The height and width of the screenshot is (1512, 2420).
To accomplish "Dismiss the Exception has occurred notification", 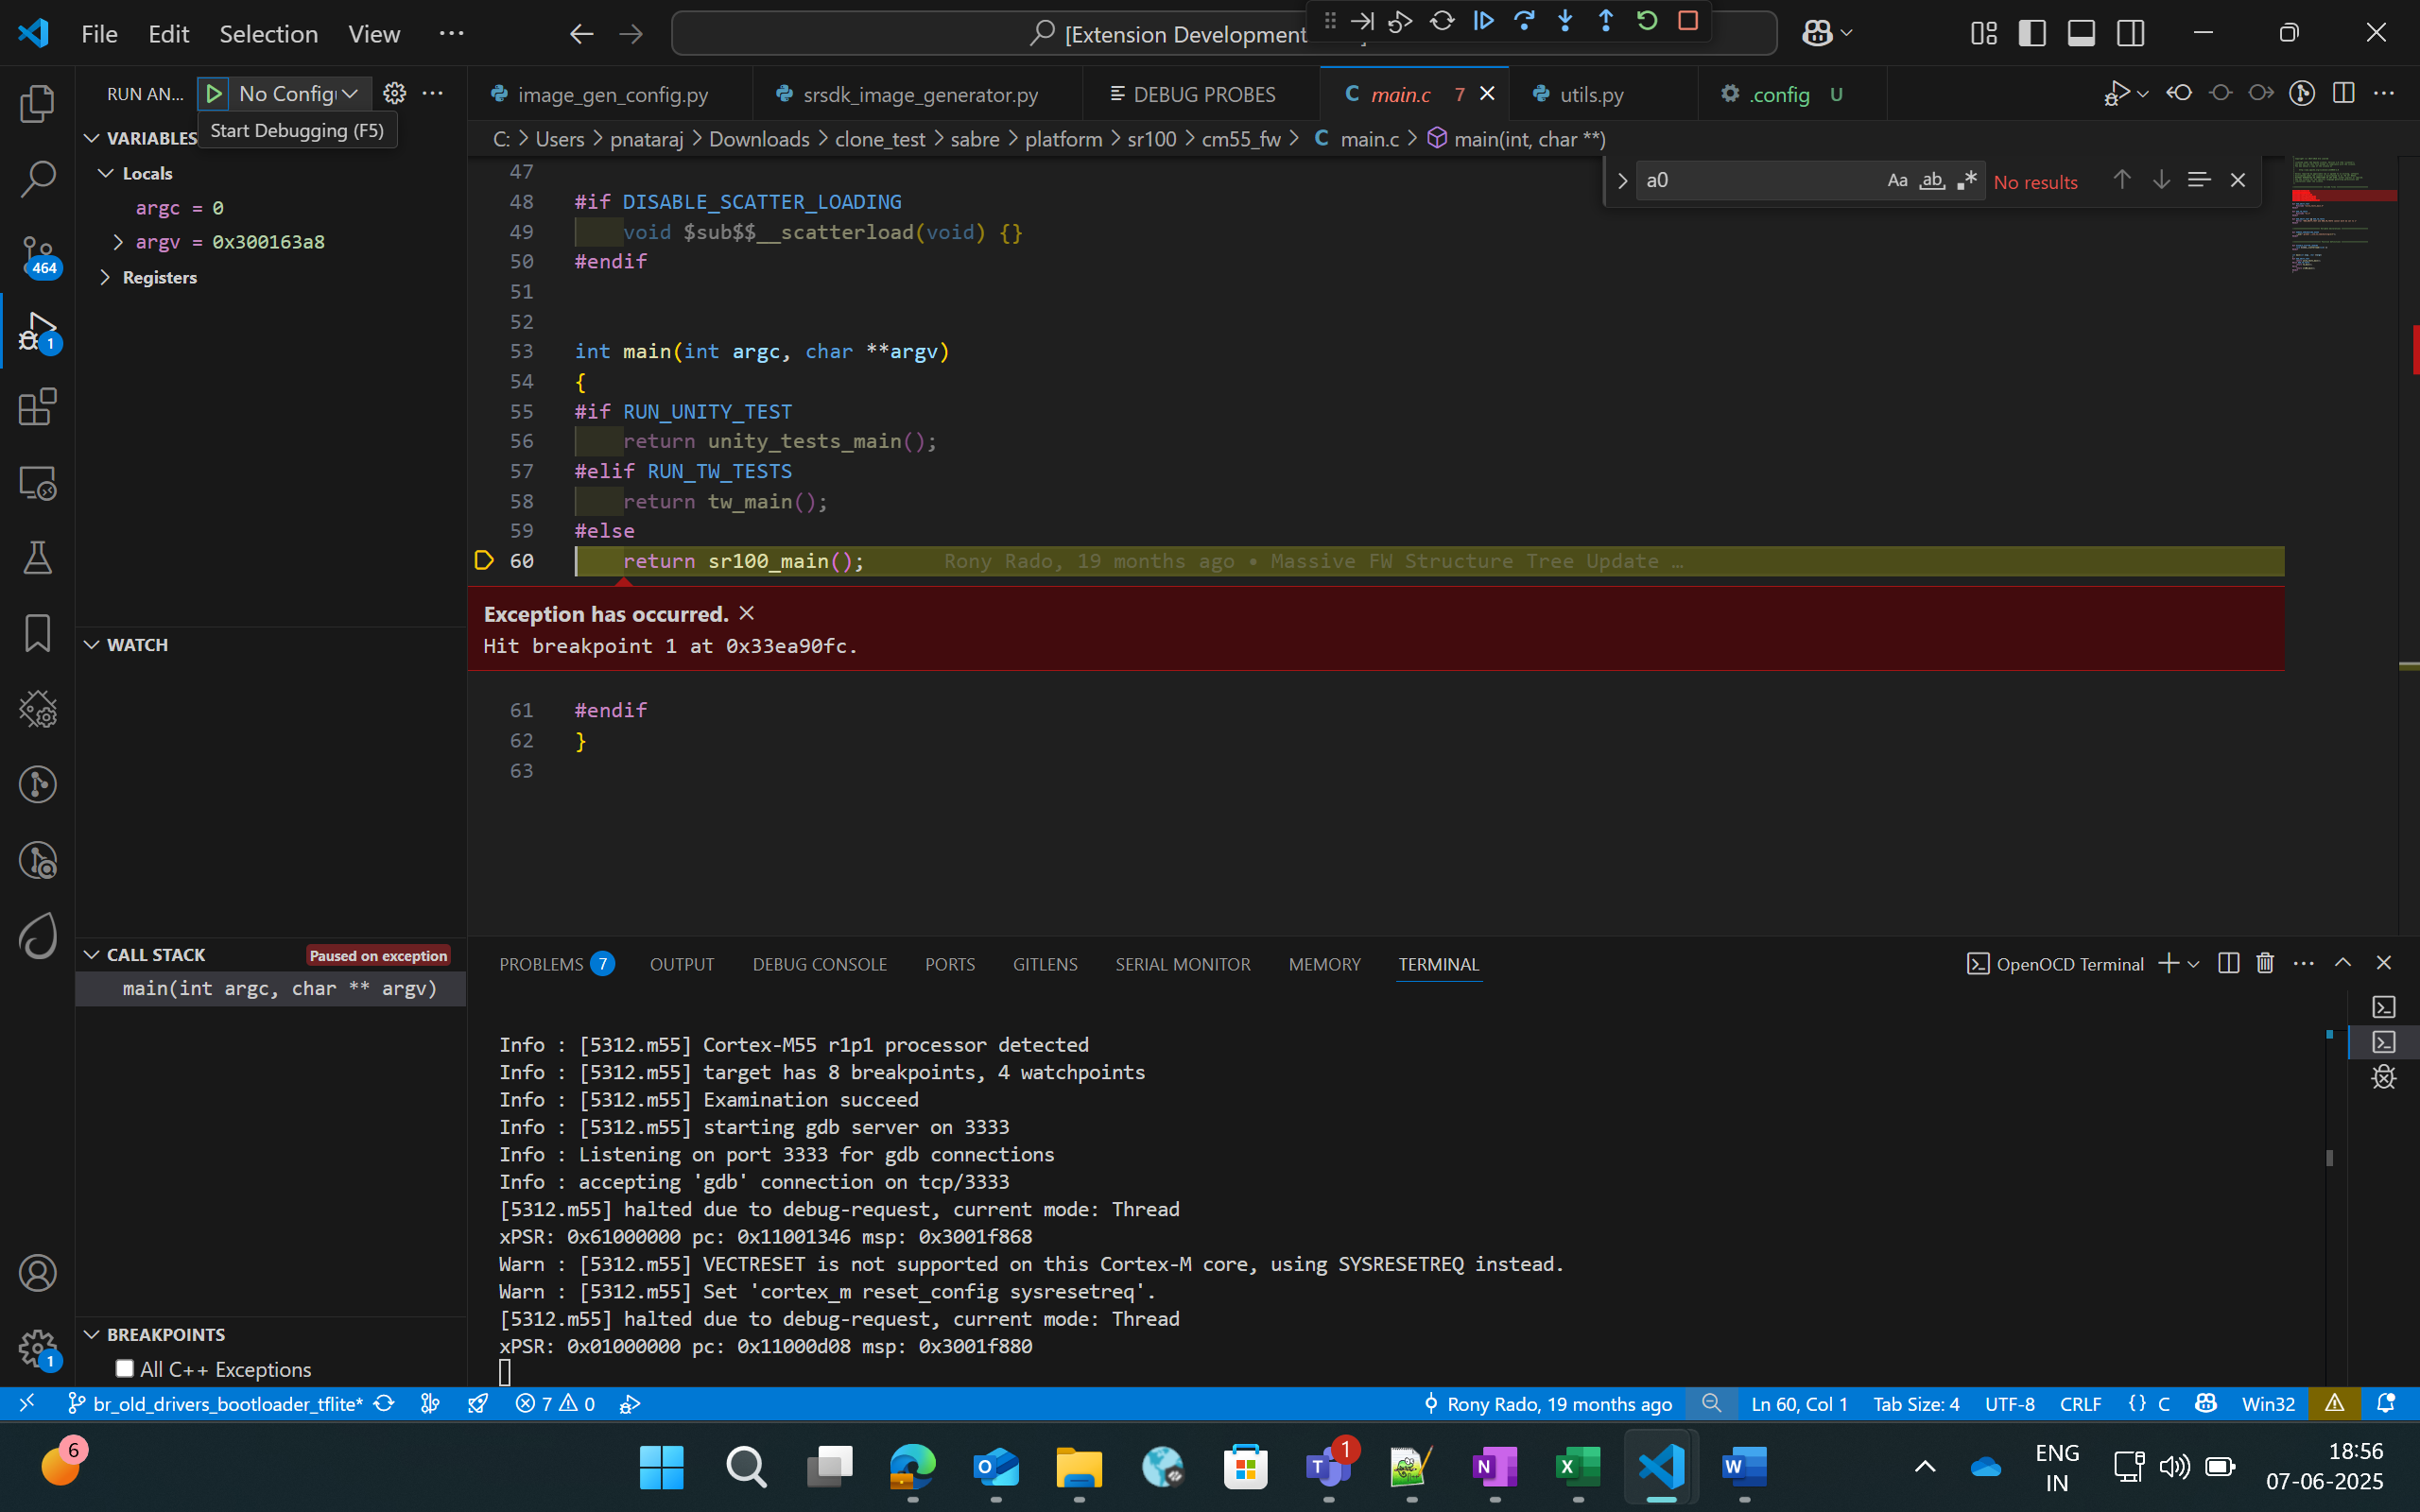I will pyautogui.click(x=747, y=613).
